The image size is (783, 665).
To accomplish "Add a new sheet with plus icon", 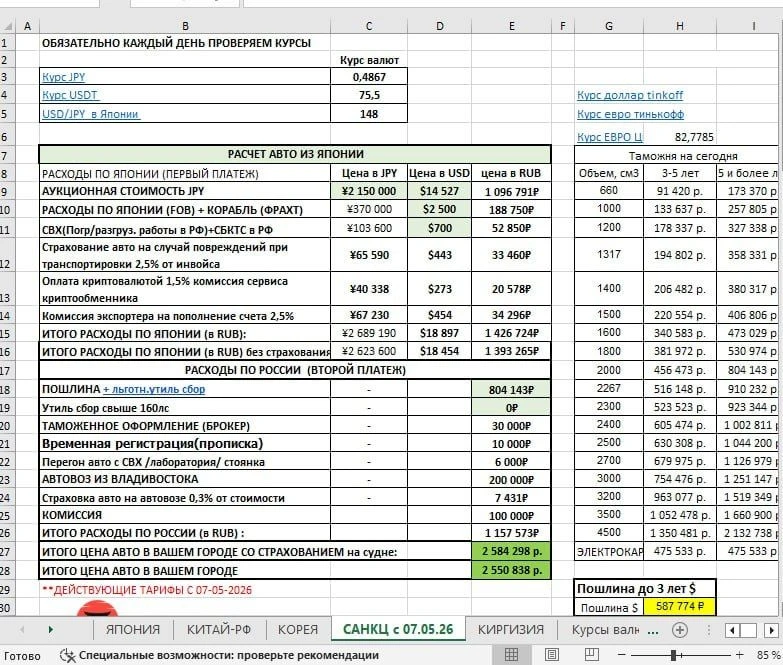I will tap(680, 630).
